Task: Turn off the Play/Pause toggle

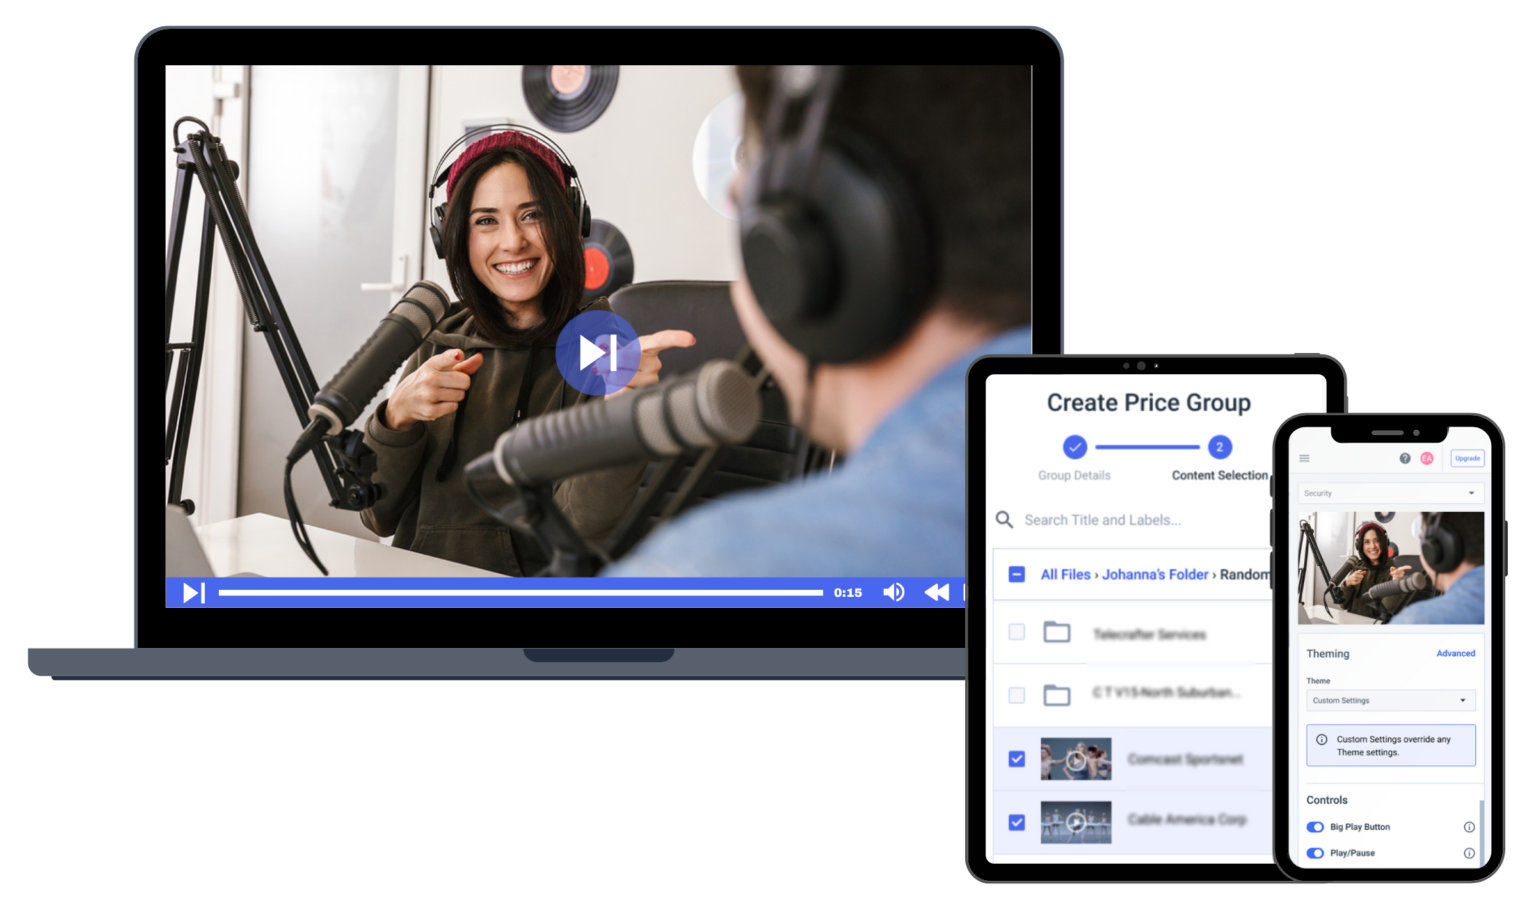Action: (x=1315, y=853)
